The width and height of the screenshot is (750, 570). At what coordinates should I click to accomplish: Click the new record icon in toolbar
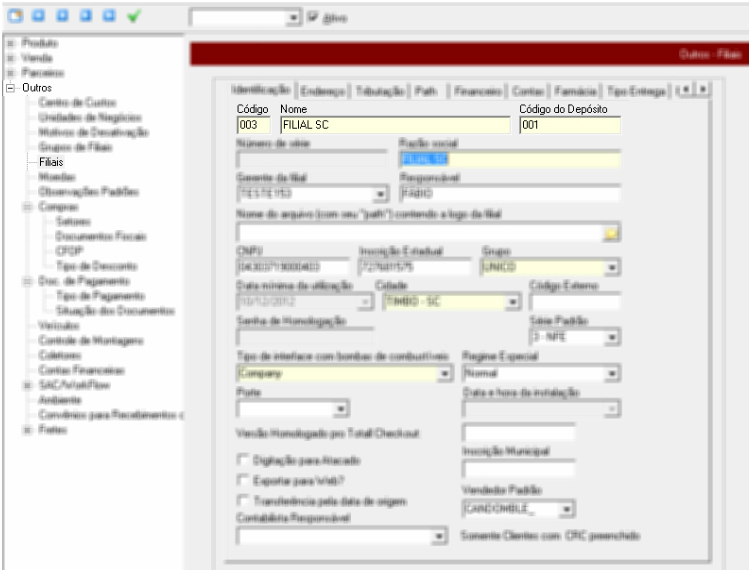(x=15, y=16)
